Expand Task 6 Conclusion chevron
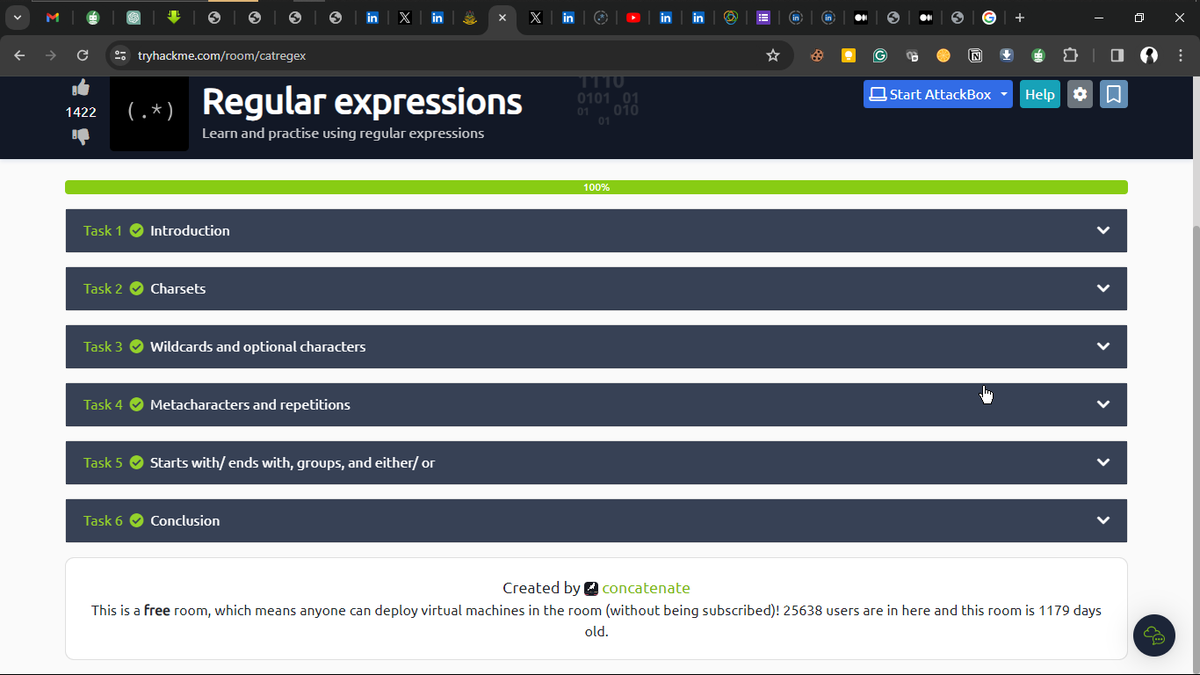 coord(1103,520)
